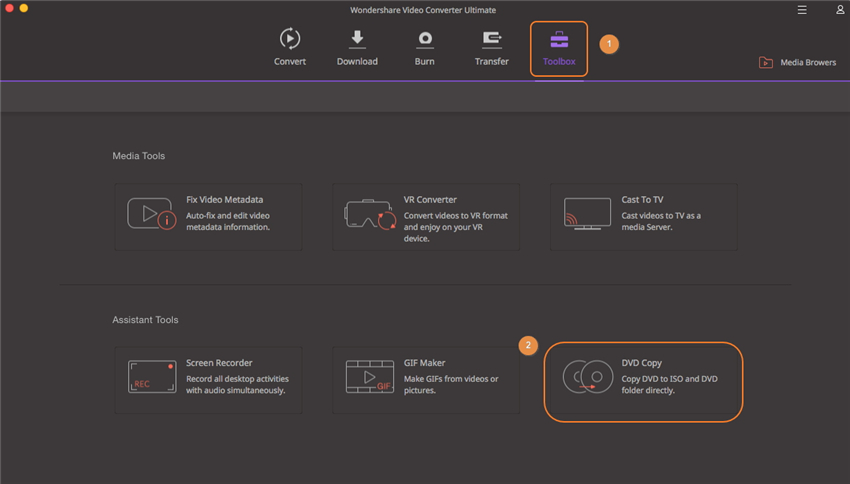Switch to the Download tab label
Viewport: 850px width, 484px height.
[357, 61]
